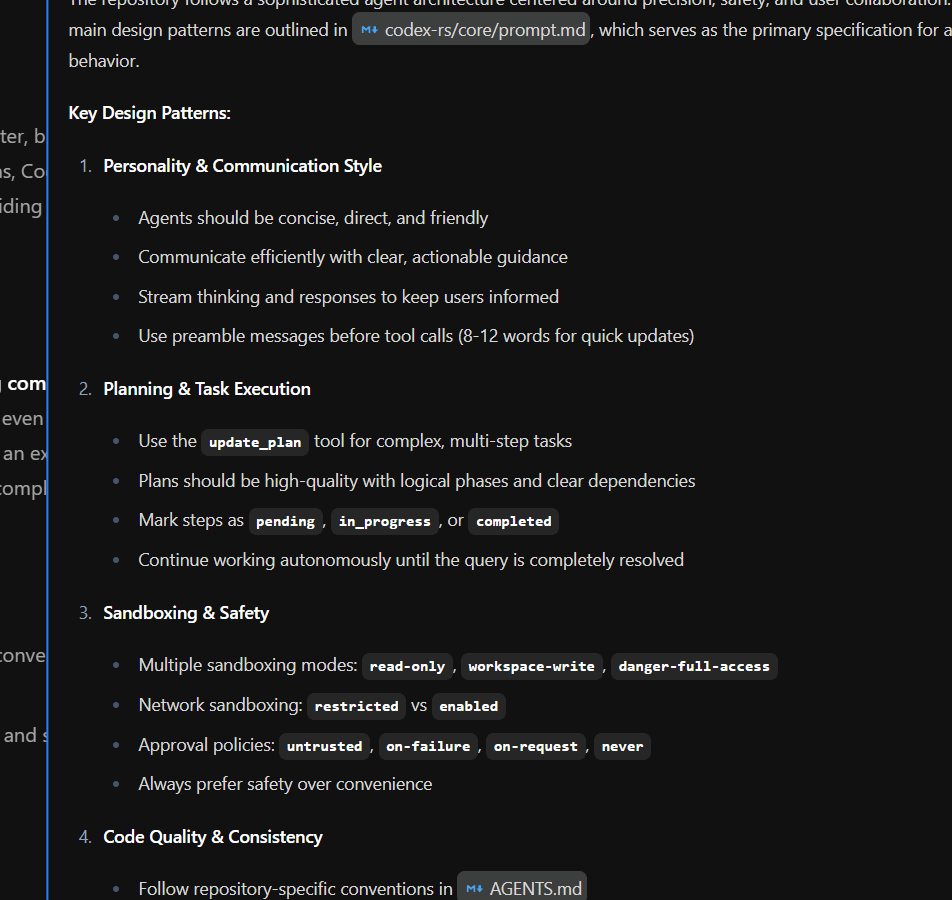This screenshot has height=900, width=952.
Task: Click the update_plan inline code tag
Action: click(255, 442)
